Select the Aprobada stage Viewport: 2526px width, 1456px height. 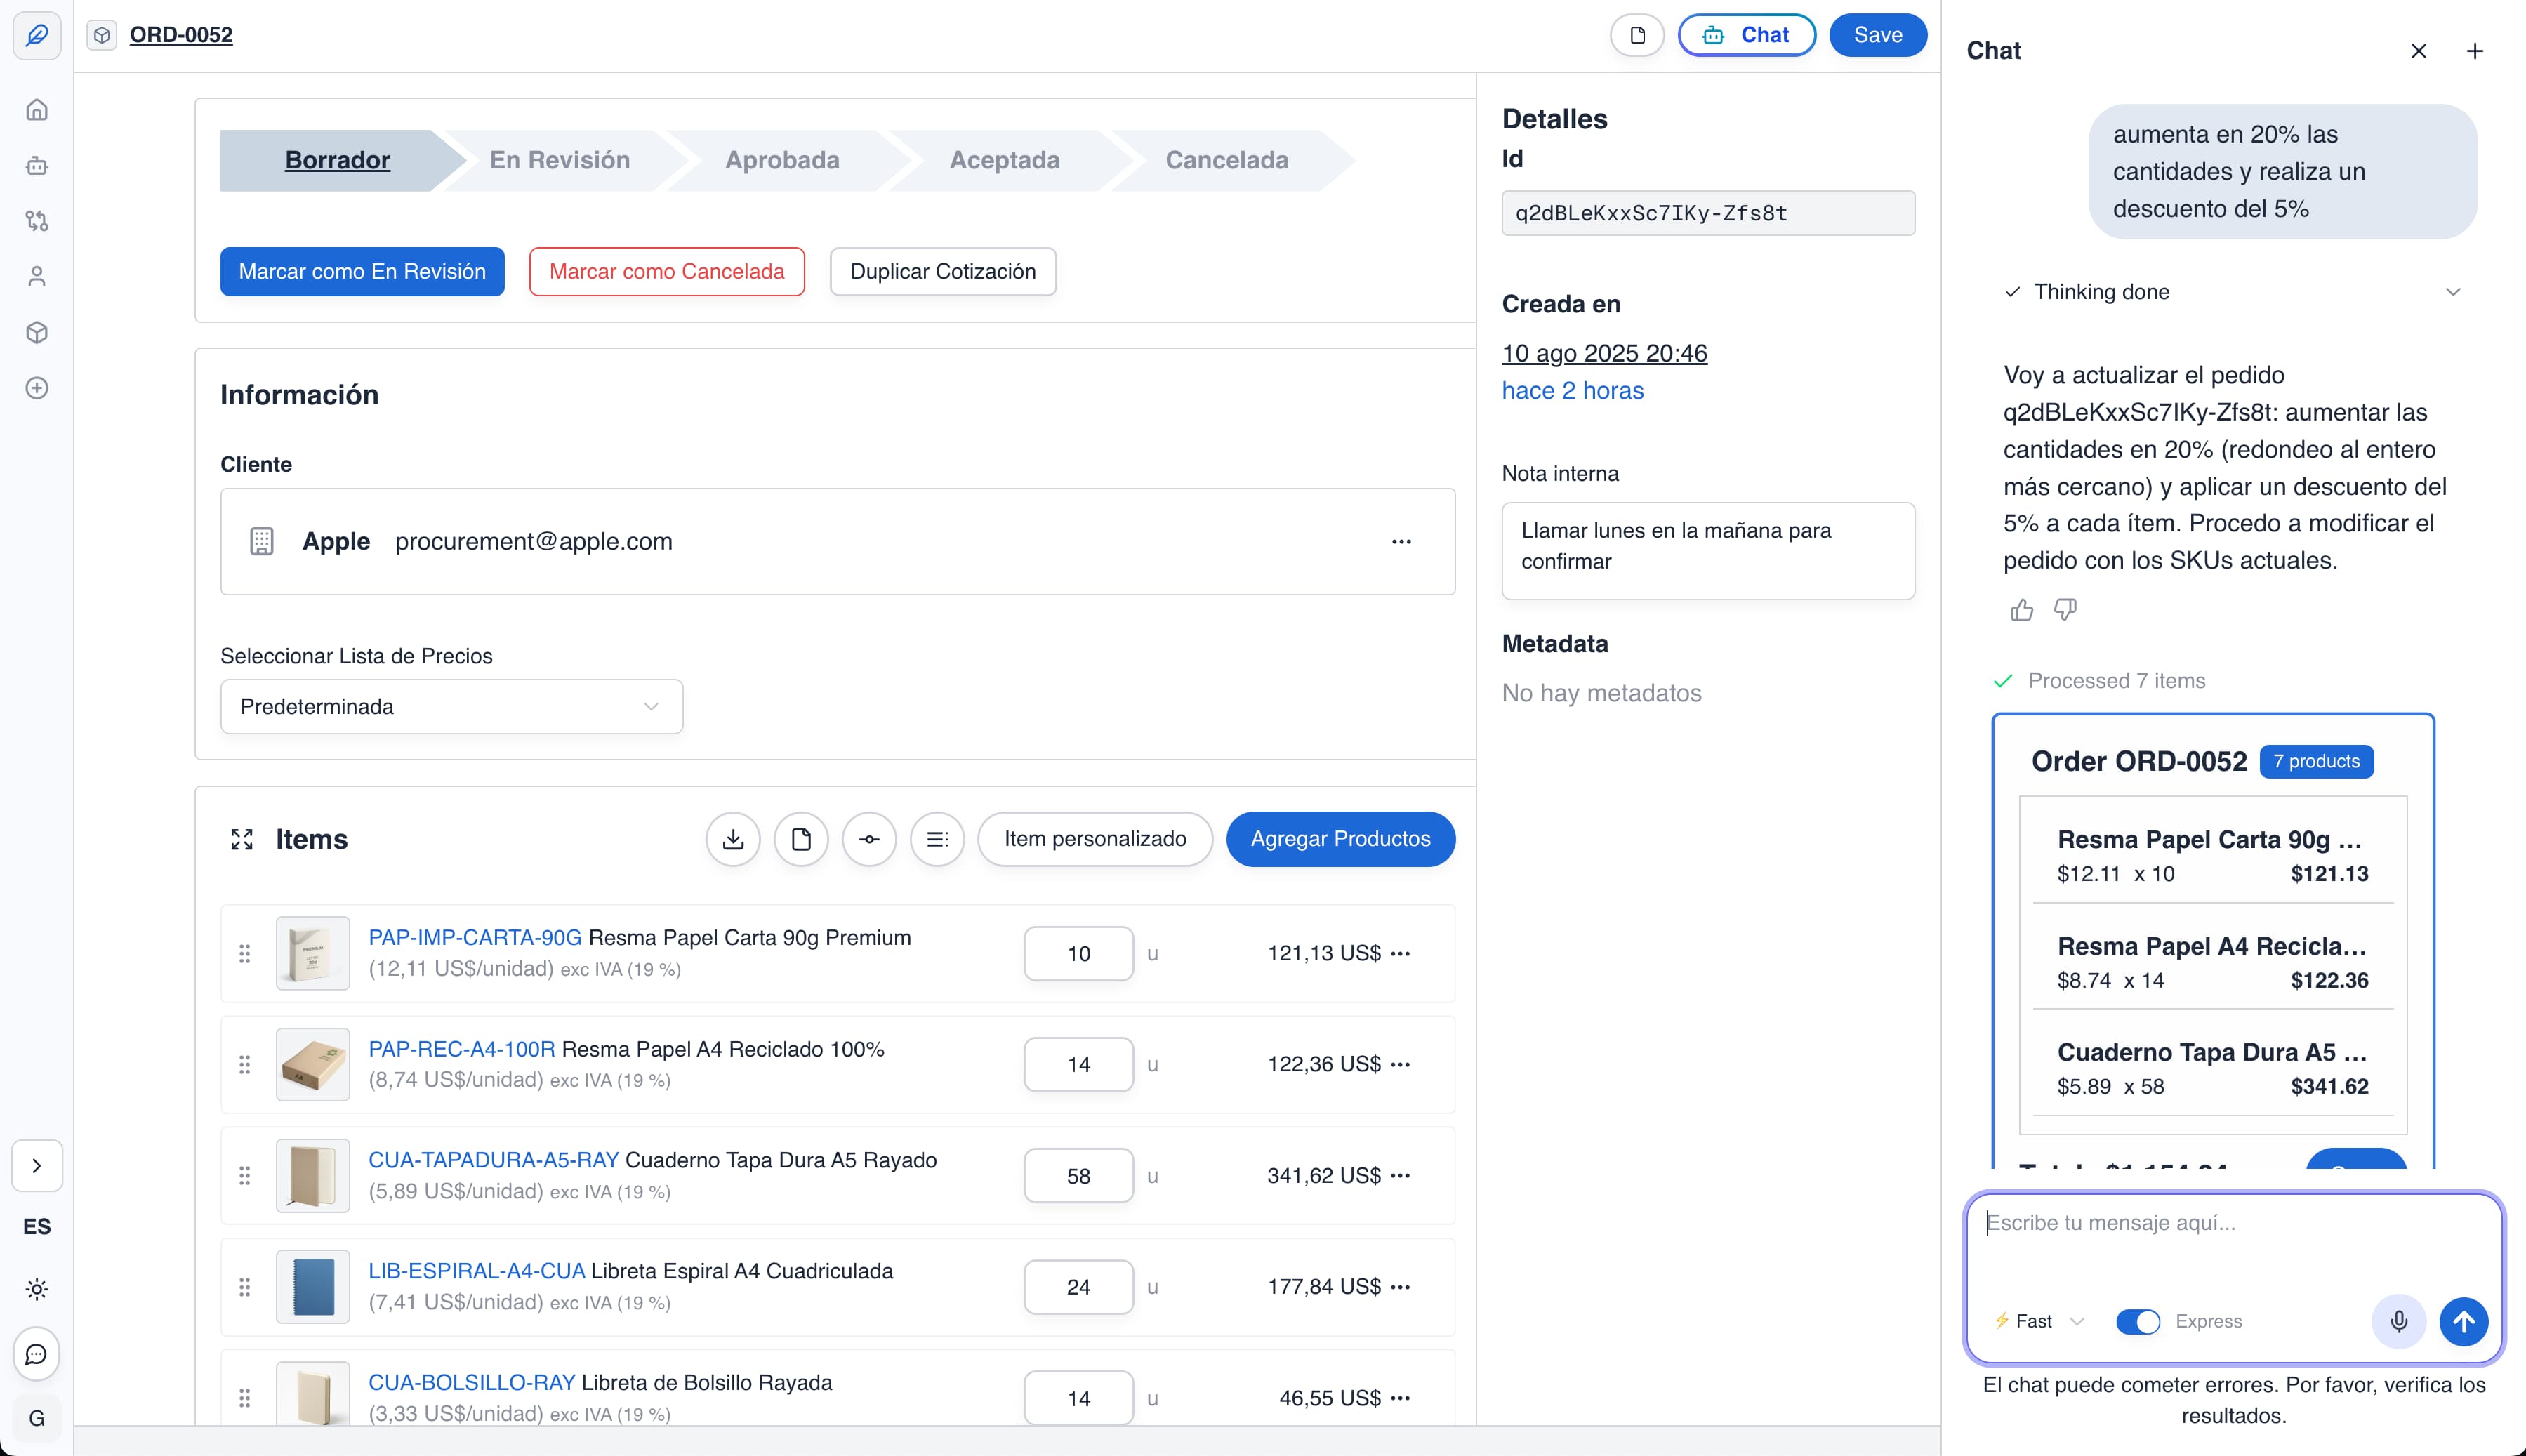point(782,160)
